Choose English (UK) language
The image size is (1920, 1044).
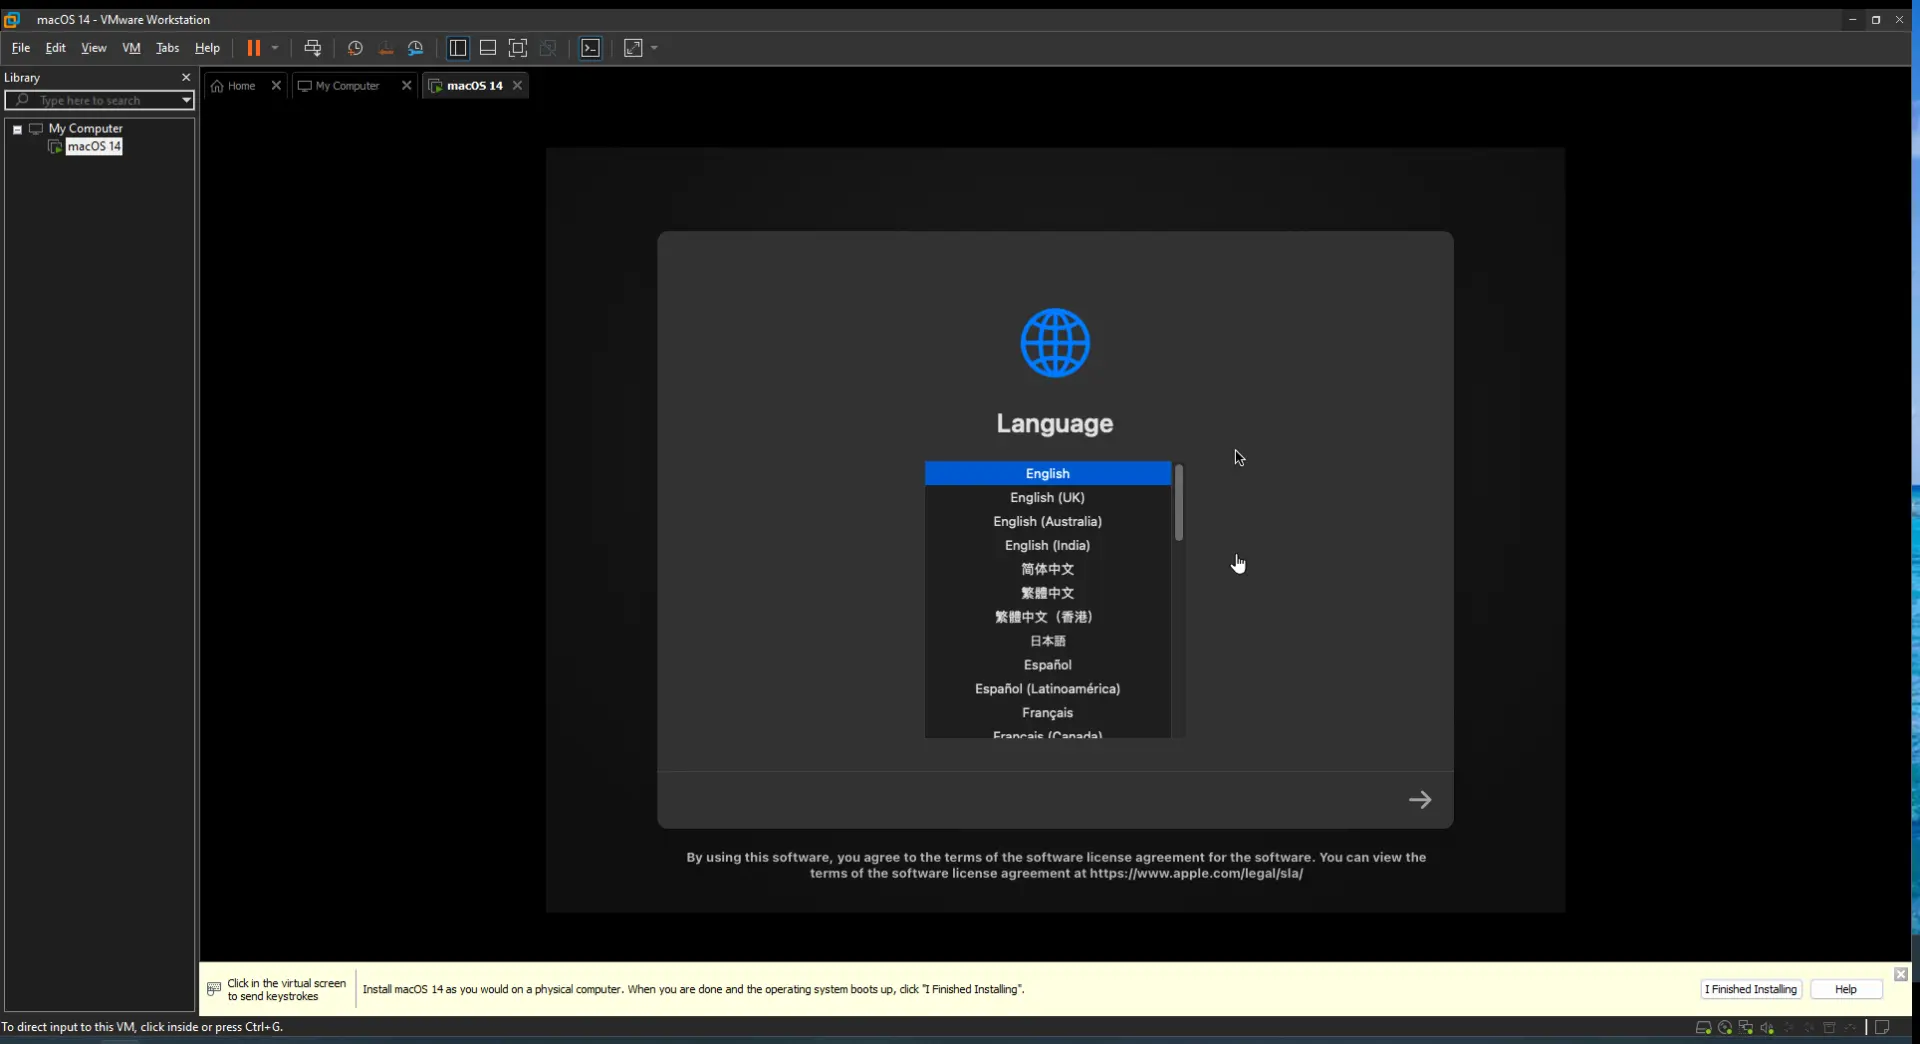[1047, 497]
